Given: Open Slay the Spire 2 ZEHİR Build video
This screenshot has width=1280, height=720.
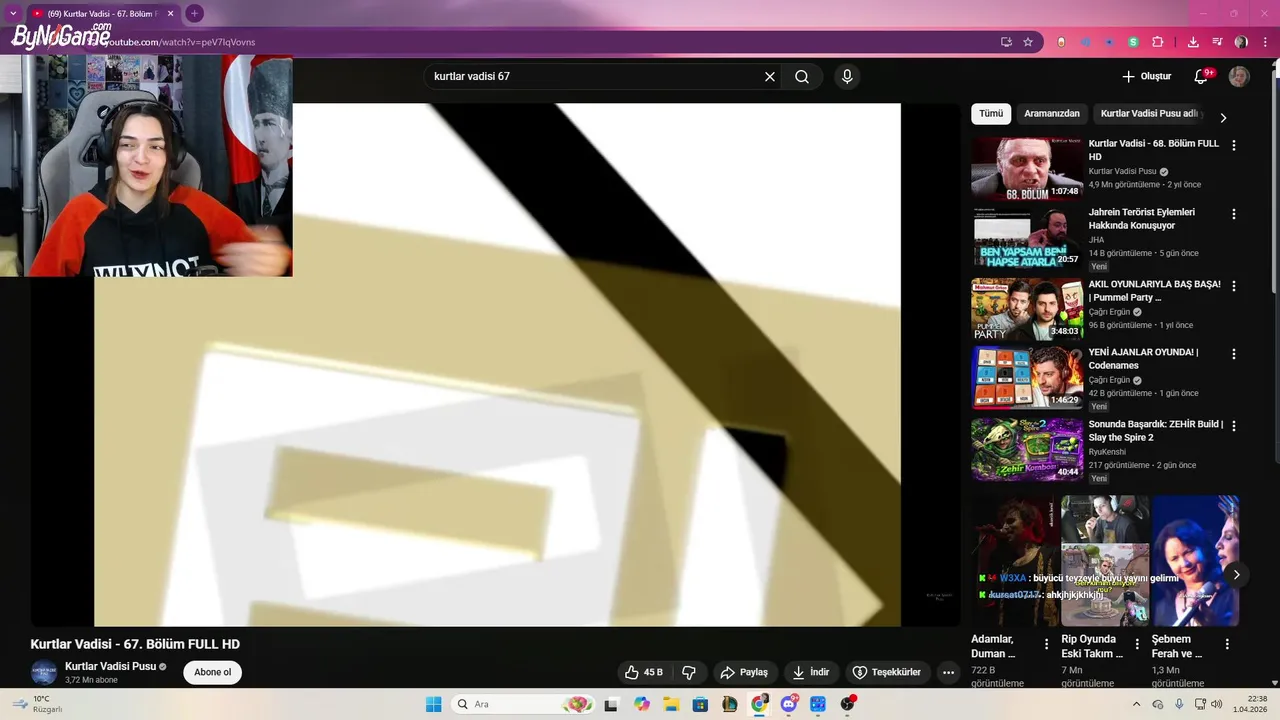Looking at the screenshot, I should point(1156,431).
